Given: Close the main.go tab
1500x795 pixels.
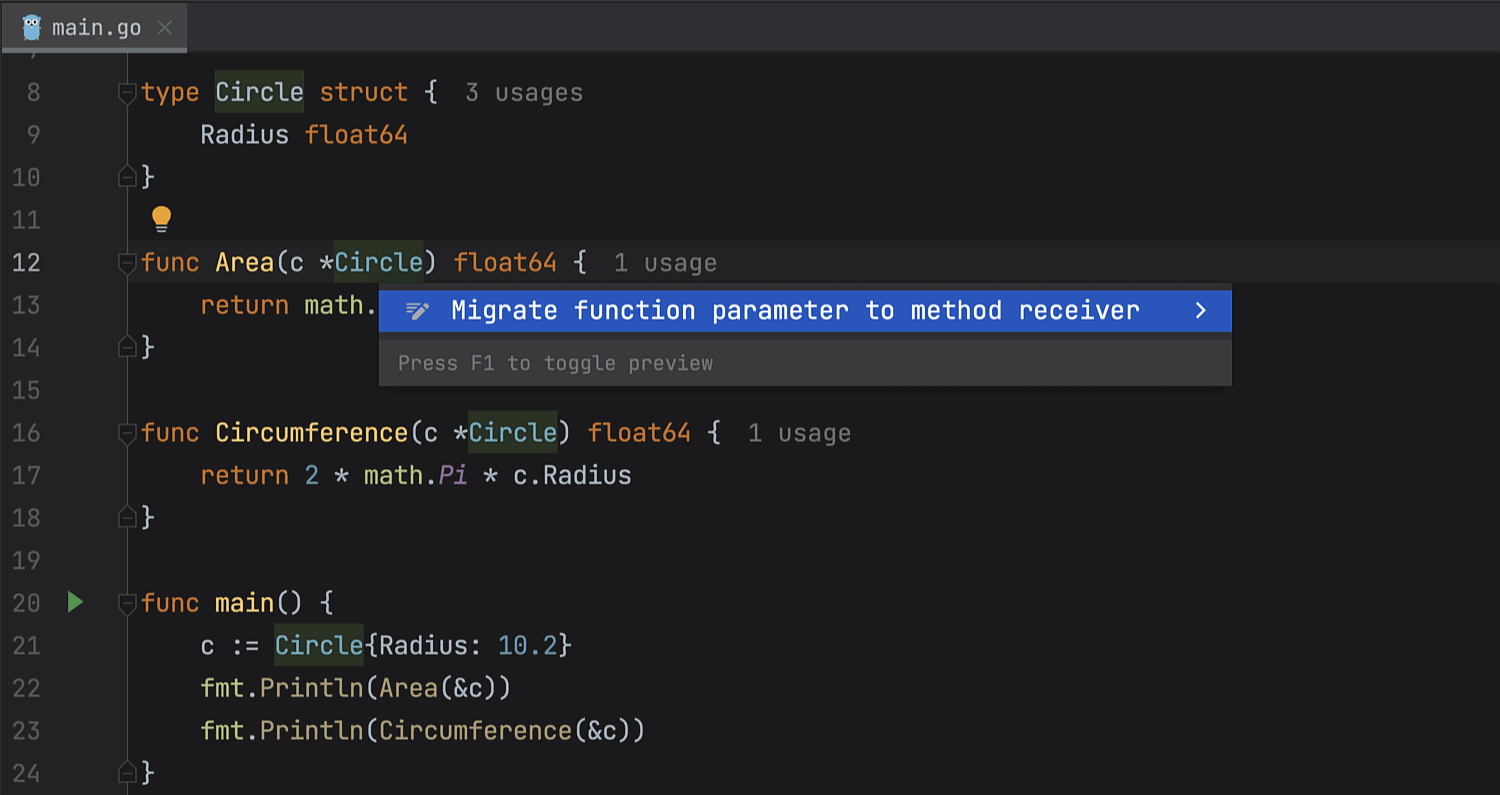Looking at the screenshot, I should pyautogui.click(x=164, y=27).
